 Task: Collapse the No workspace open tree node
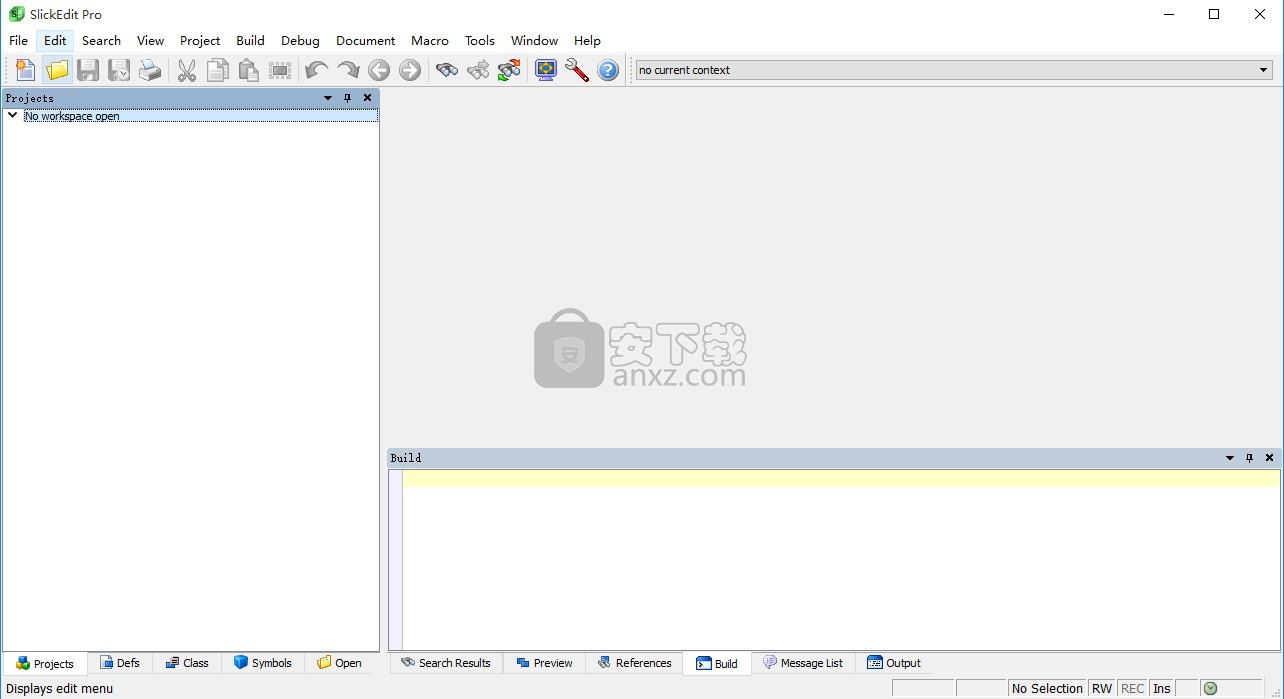tap(12, 116)
